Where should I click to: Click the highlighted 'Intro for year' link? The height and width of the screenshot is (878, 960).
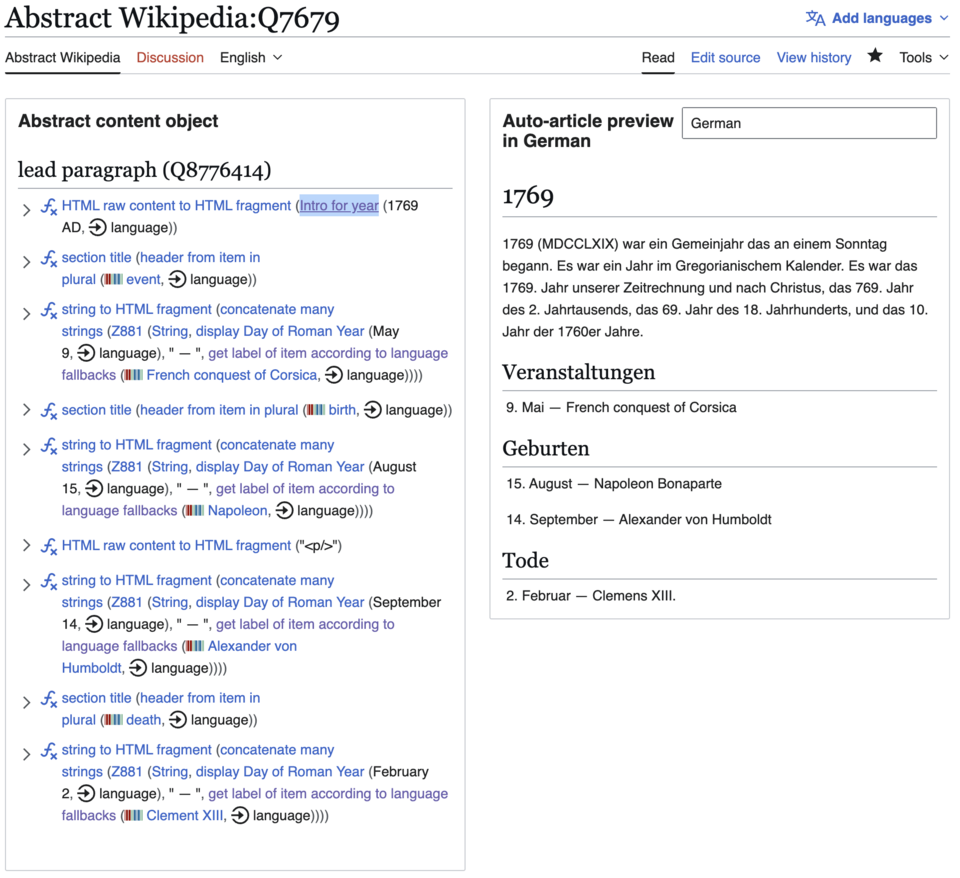coord(339,206)
